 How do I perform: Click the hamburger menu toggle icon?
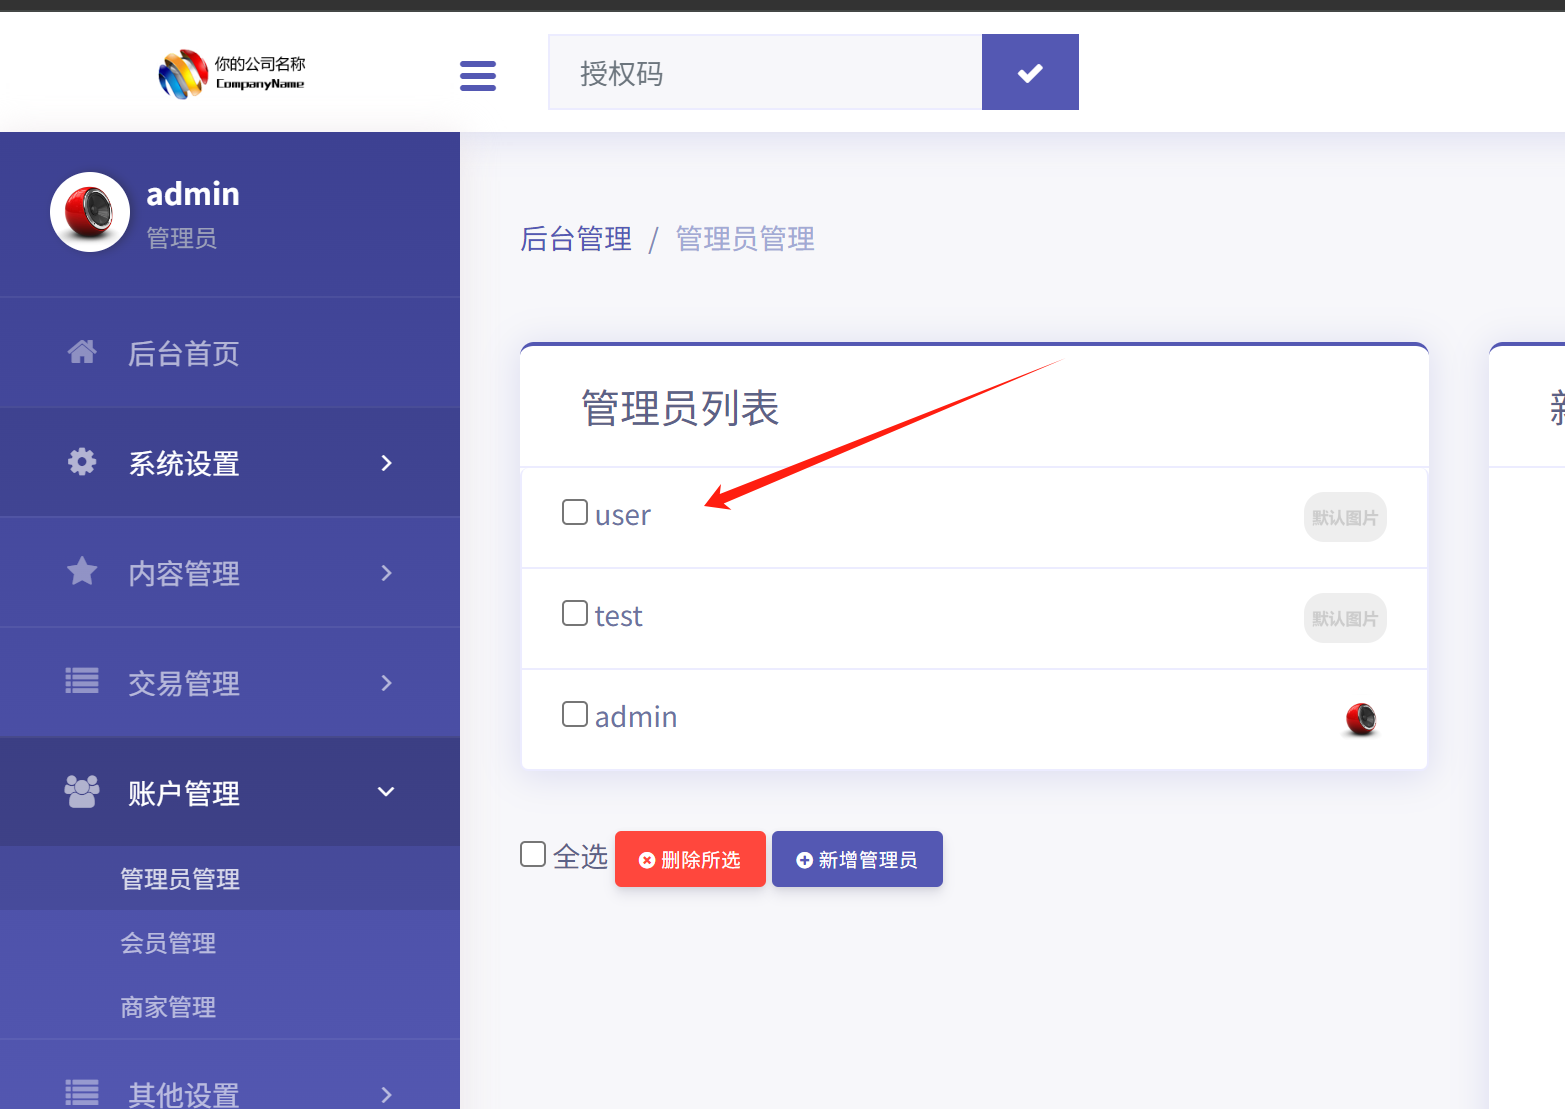tap(477, 75)
